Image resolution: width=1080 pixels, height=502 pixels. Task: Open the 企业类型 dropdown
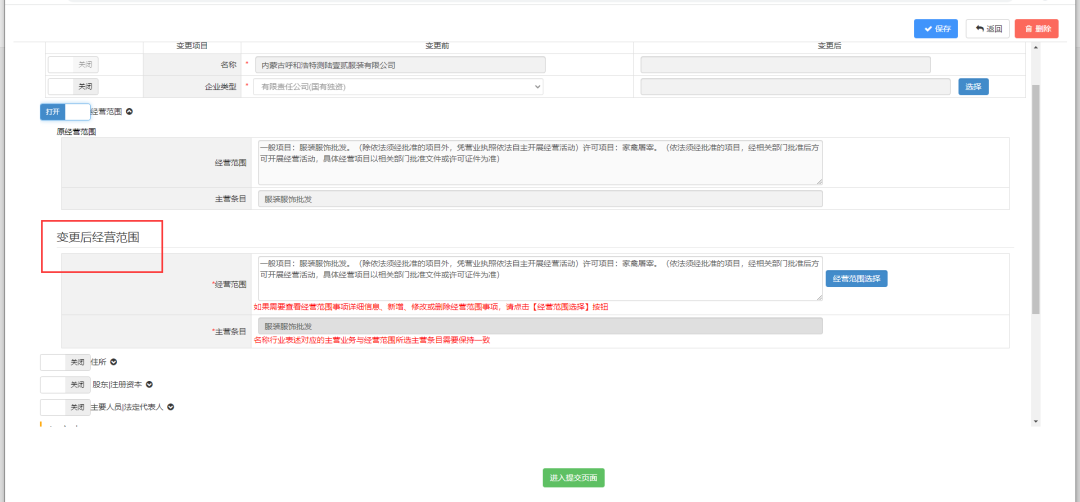tap(398, 87)
